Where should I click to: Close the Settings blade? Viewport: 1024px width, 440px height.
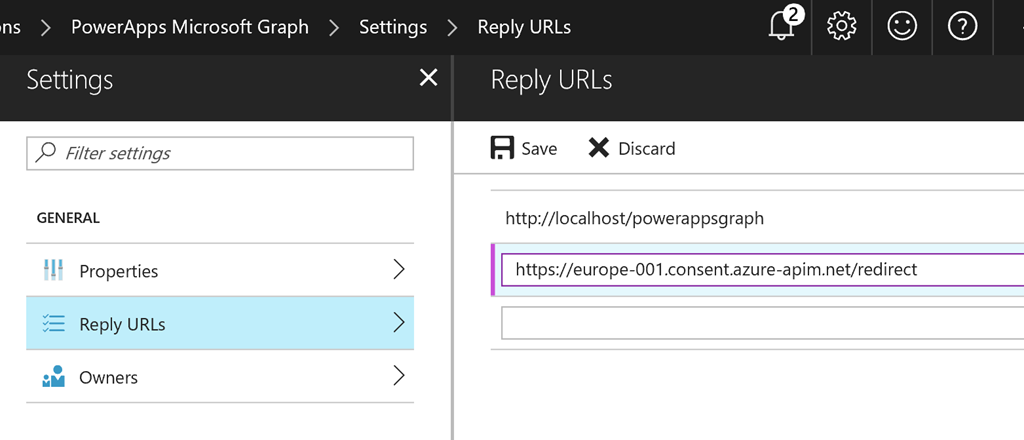(428, 78)
